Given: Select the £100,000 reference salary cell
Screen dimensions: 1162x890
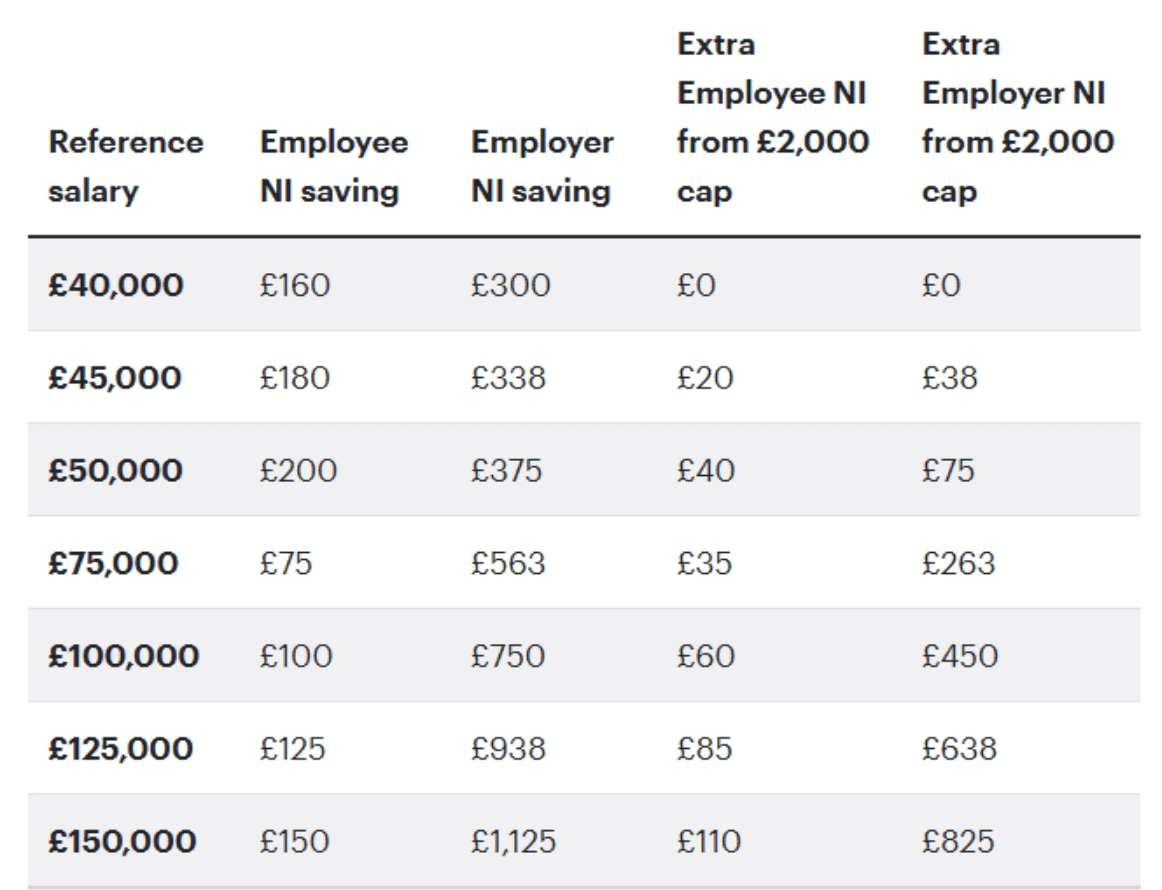Looking at the screenshot, I should [x=123, y=656].
